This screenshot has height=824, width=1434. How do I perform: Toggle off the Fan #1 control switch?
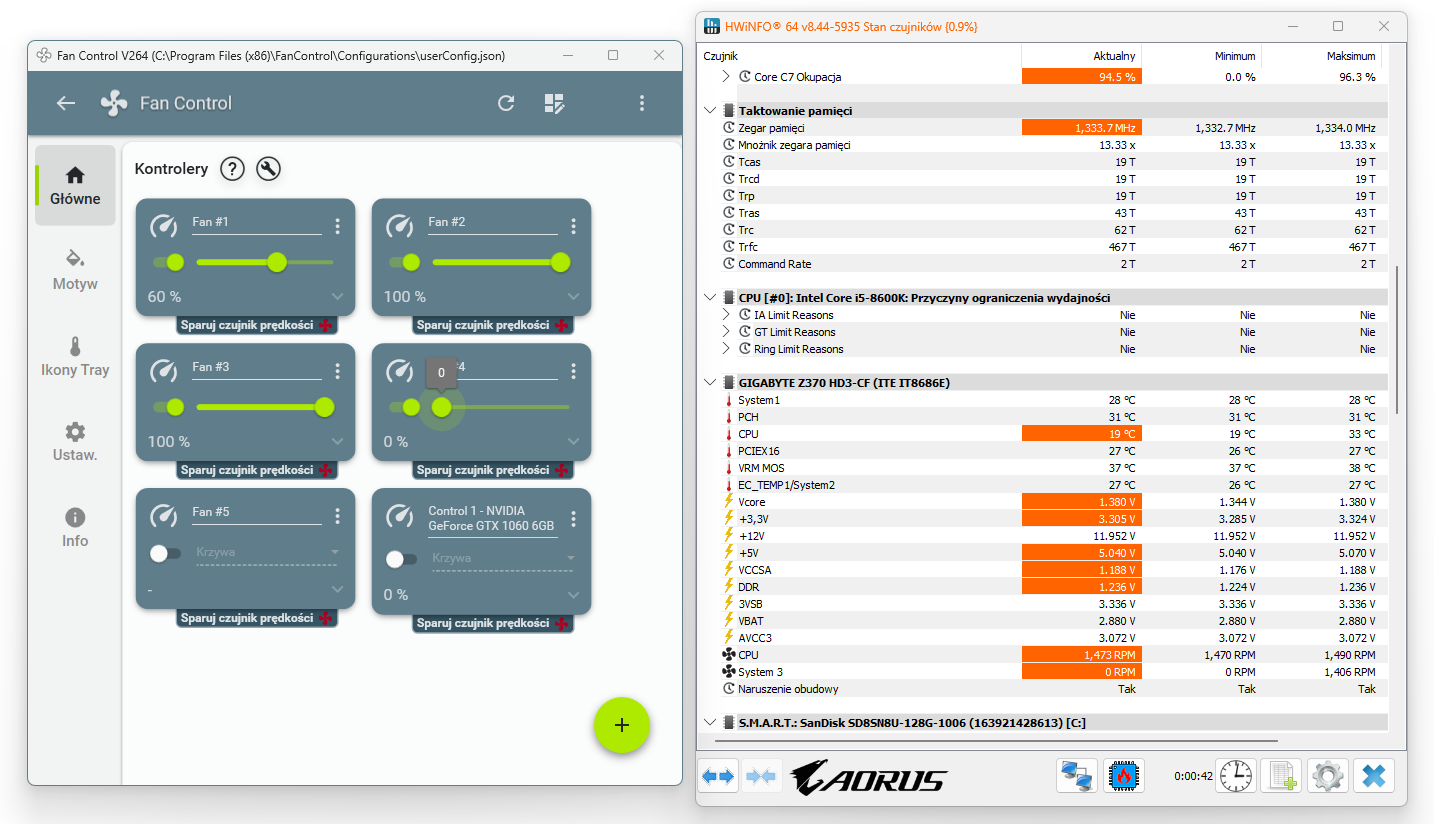pos(169,262)
